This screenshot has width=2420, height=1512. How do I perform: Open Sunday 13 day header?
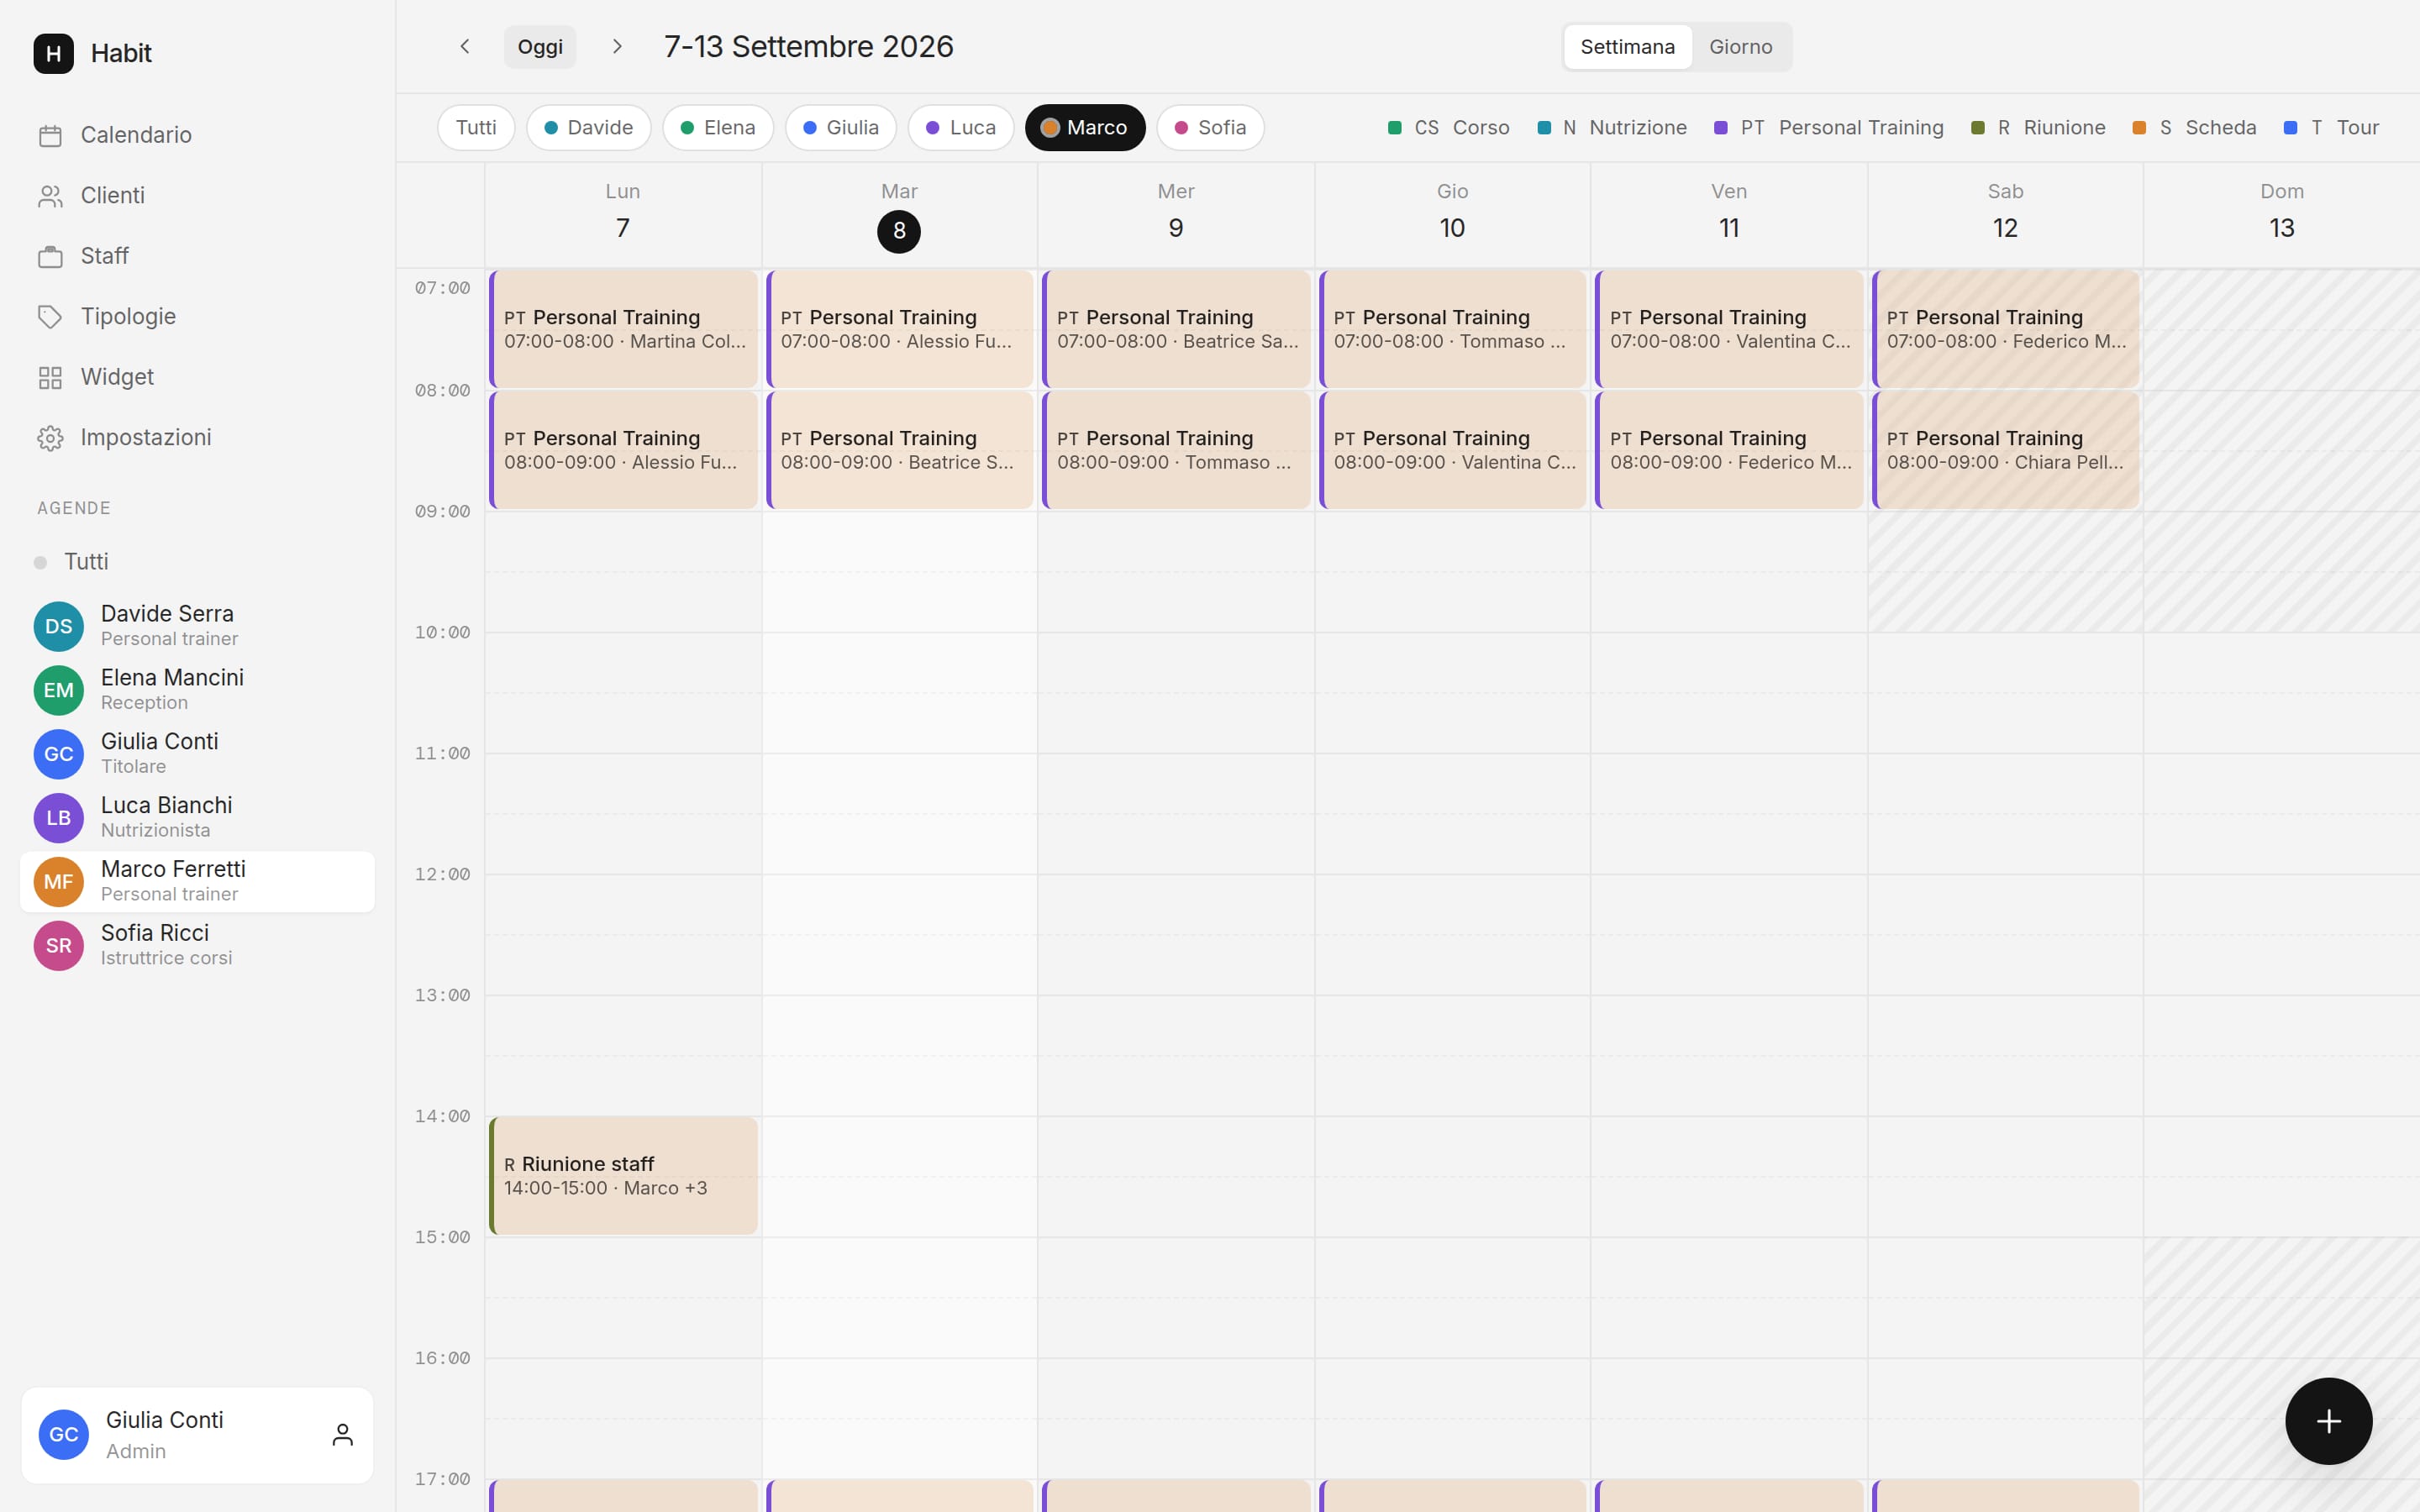point(2282,213)
